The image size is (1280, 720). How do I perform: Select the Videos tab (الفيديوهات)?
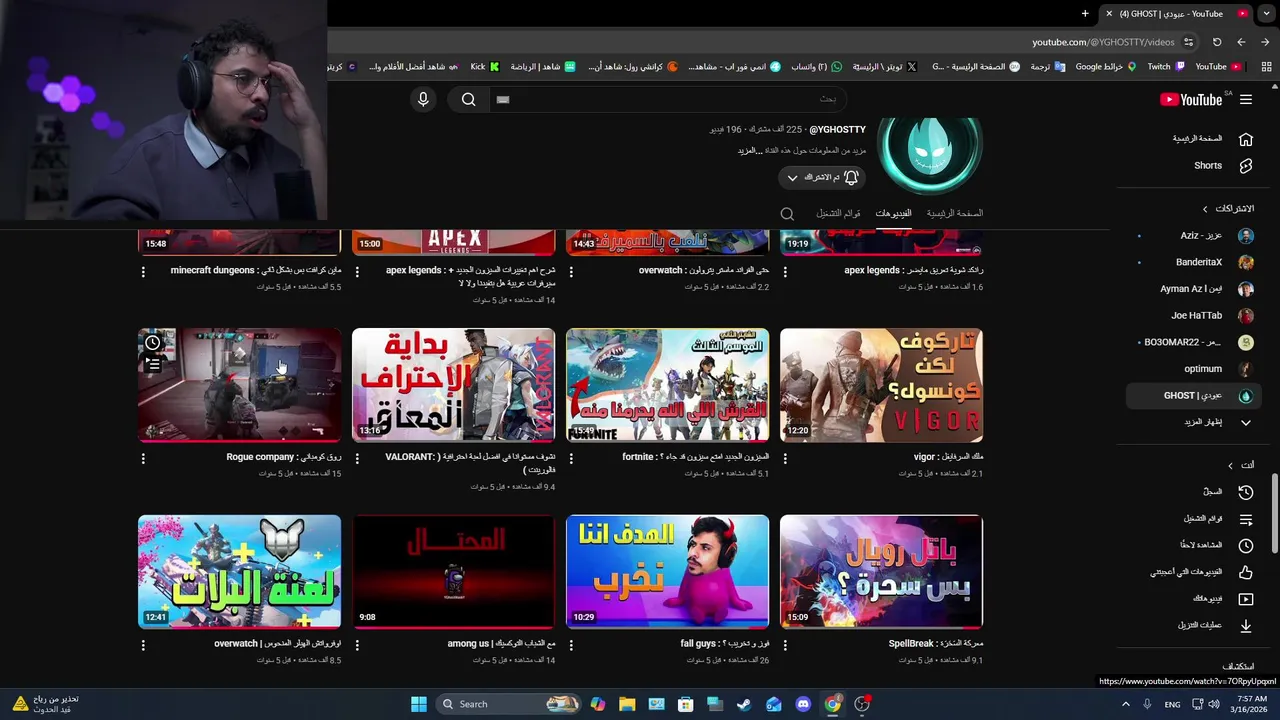tap(893, 213)
